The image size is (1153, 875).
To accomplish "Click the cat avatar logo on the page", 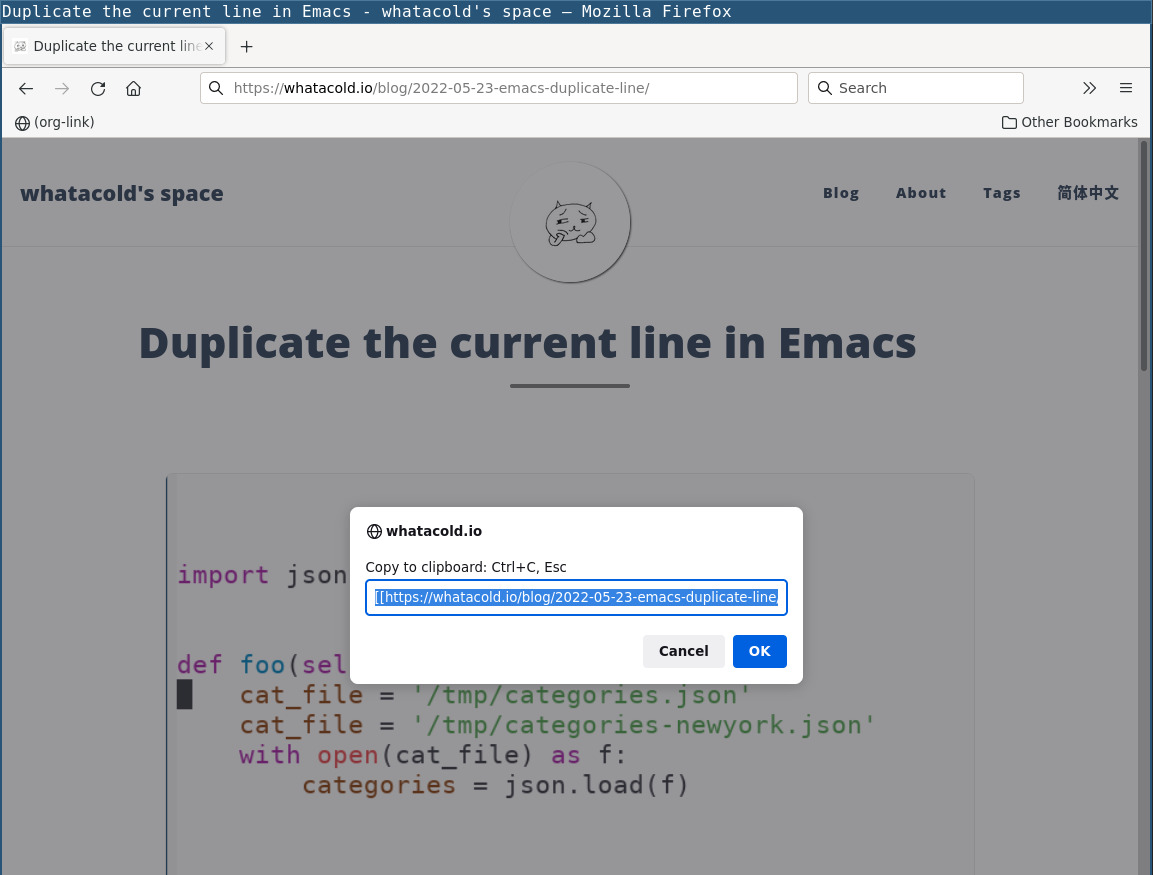I will (x=570, y=222).
